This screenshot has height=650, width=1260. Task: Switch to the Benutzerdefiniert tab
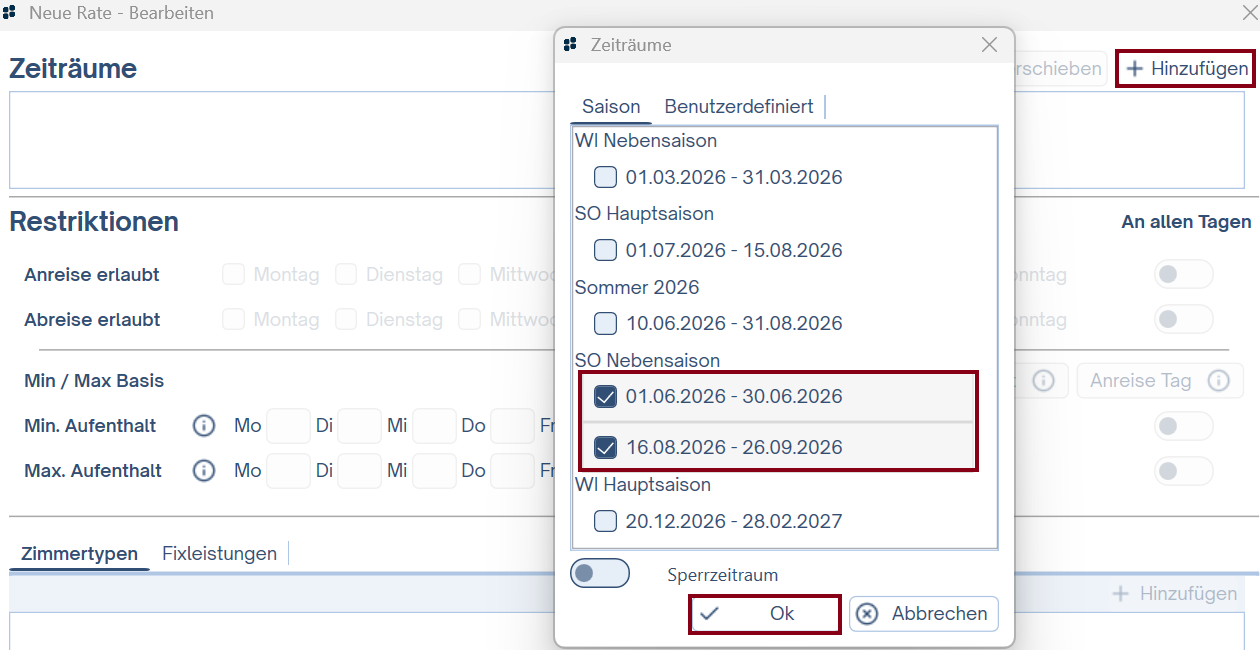tap(739, 106)
